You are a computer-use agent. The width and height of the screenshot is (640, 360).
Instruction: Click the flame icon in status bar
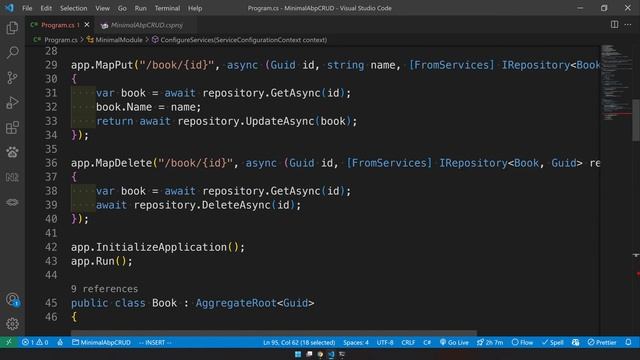click(x=60, y=342)
